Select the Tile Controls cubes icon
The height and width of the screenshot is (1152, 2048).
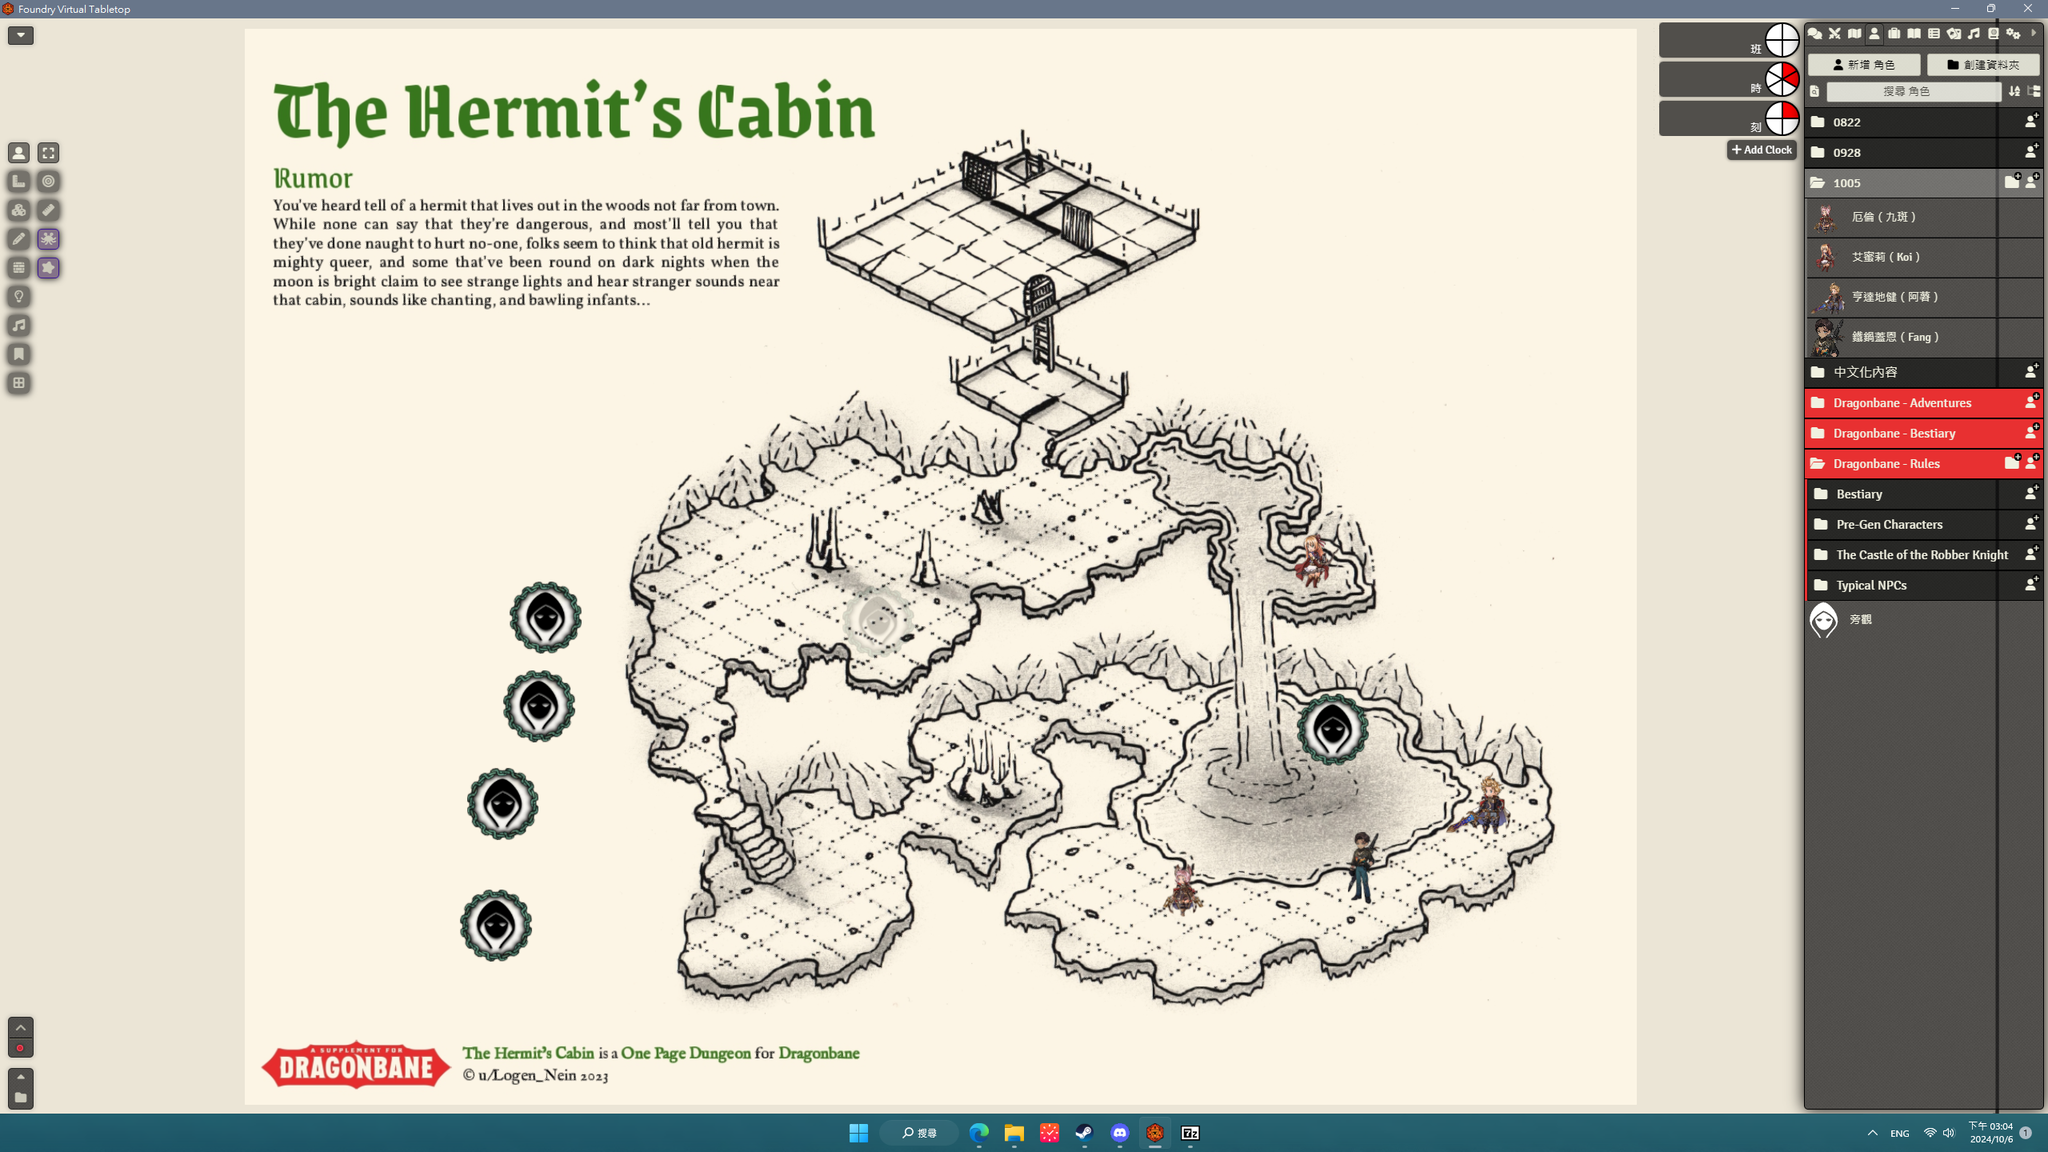19,210
